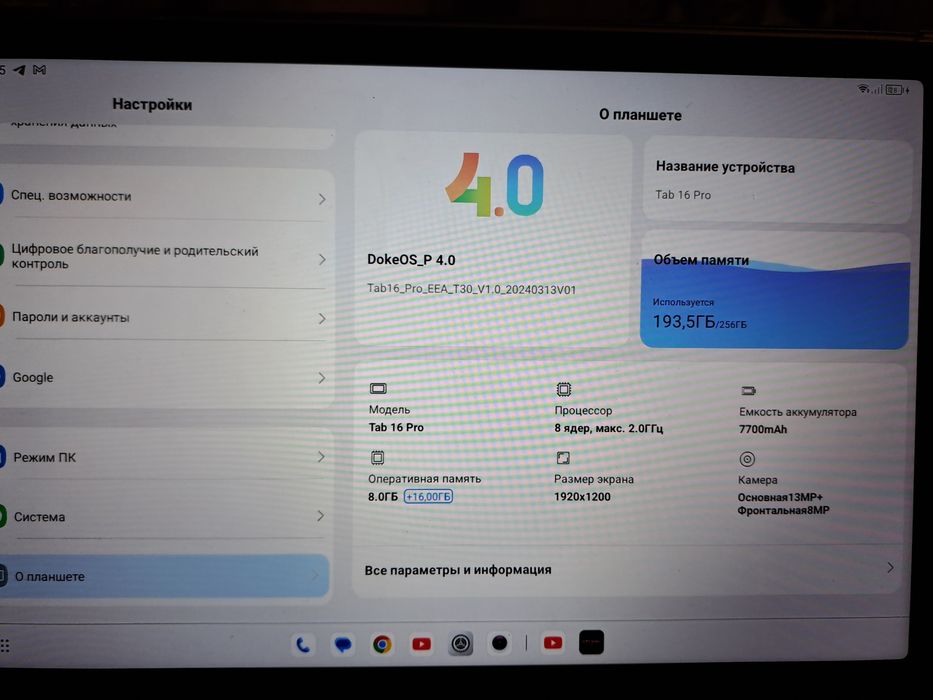Tap the Процессор chip icon
Screen dimensions: 933x700
click(563, 389)
